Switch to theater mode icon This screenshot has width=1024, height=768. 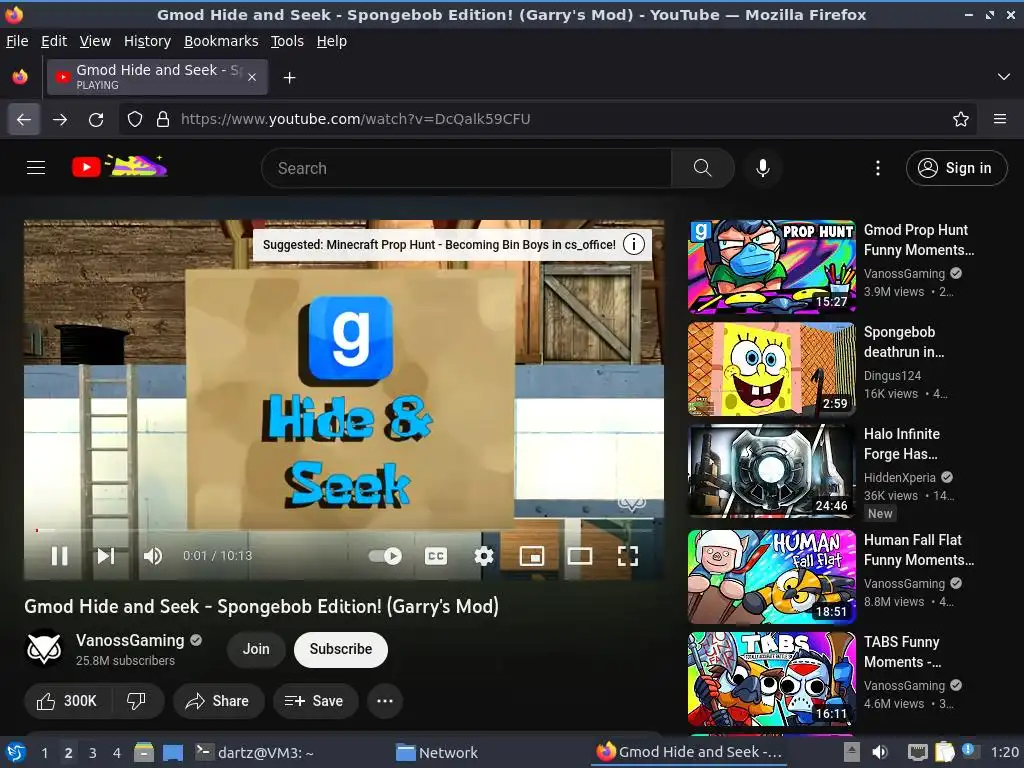580,556
